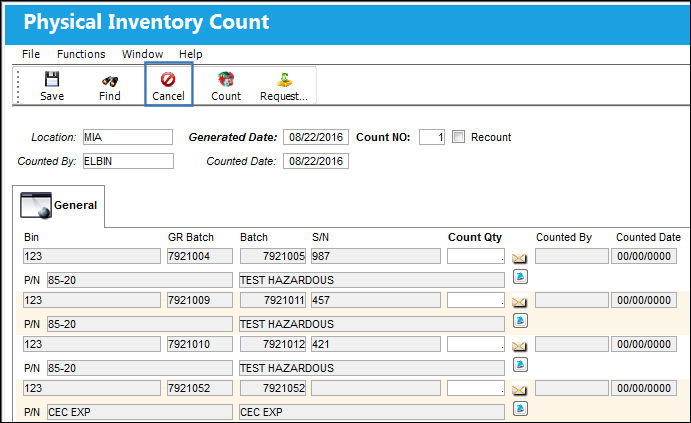Click Batch value 7921005

(x=273, y=256)
